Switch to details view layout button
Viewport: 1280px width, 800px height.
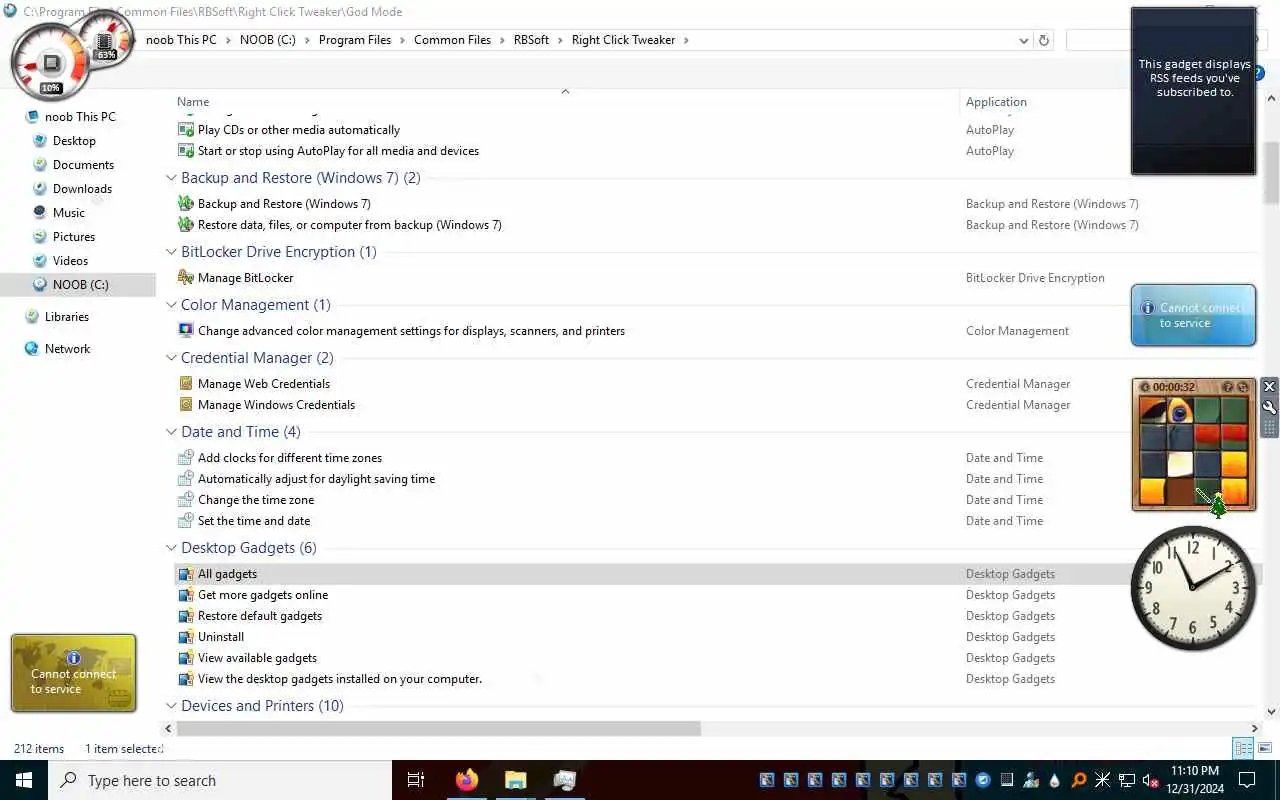coord(1243,748)
